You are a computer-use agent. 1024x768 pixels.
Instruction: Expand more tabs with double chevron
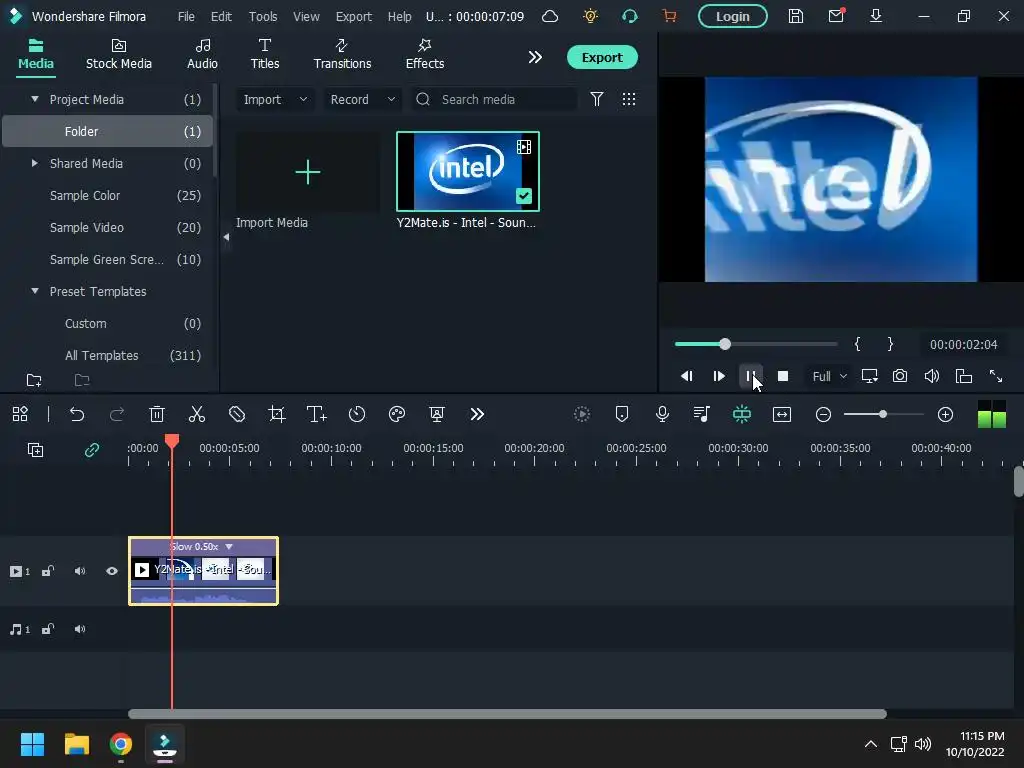[x=535, y=57]
